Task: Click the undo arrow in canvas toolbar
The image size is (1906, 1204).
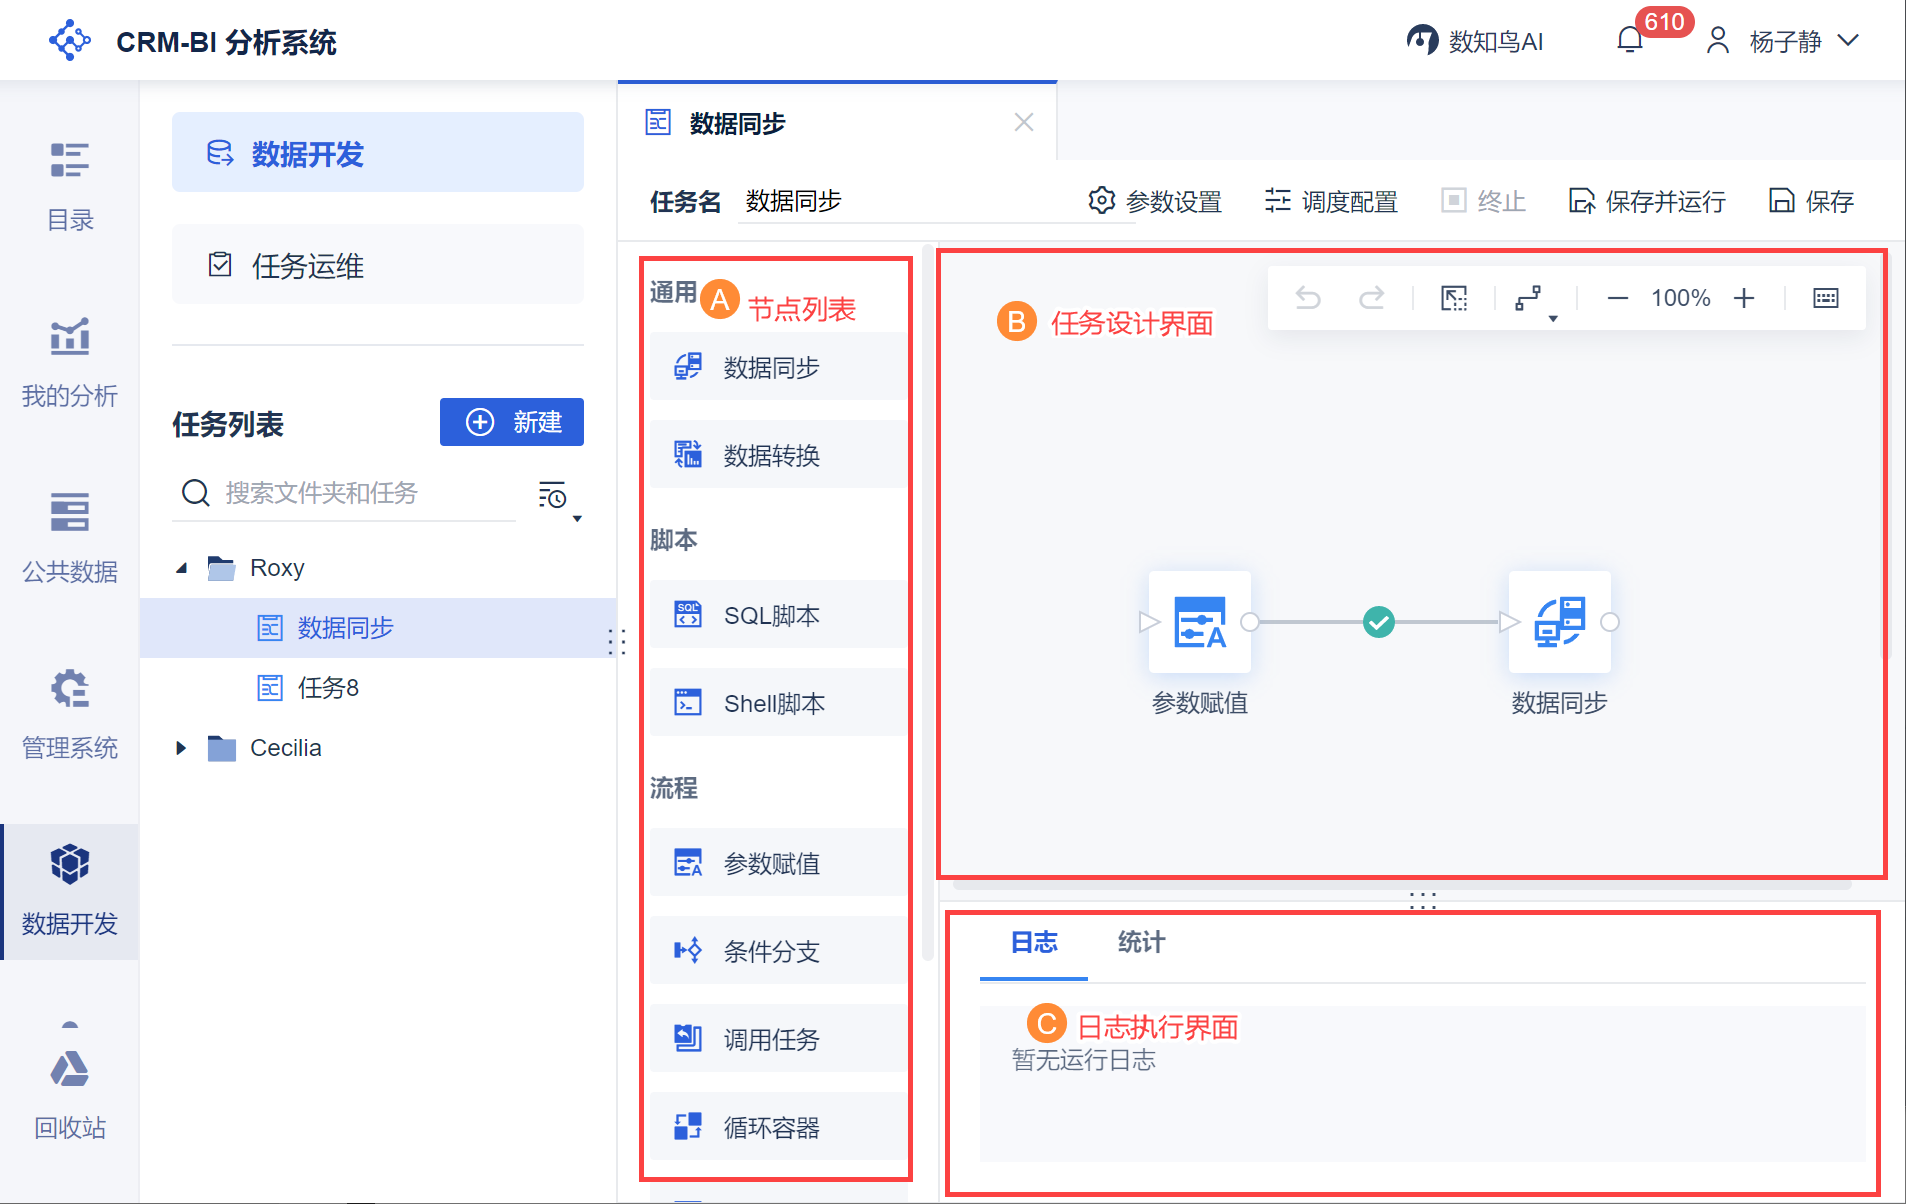Action: 1307,298
